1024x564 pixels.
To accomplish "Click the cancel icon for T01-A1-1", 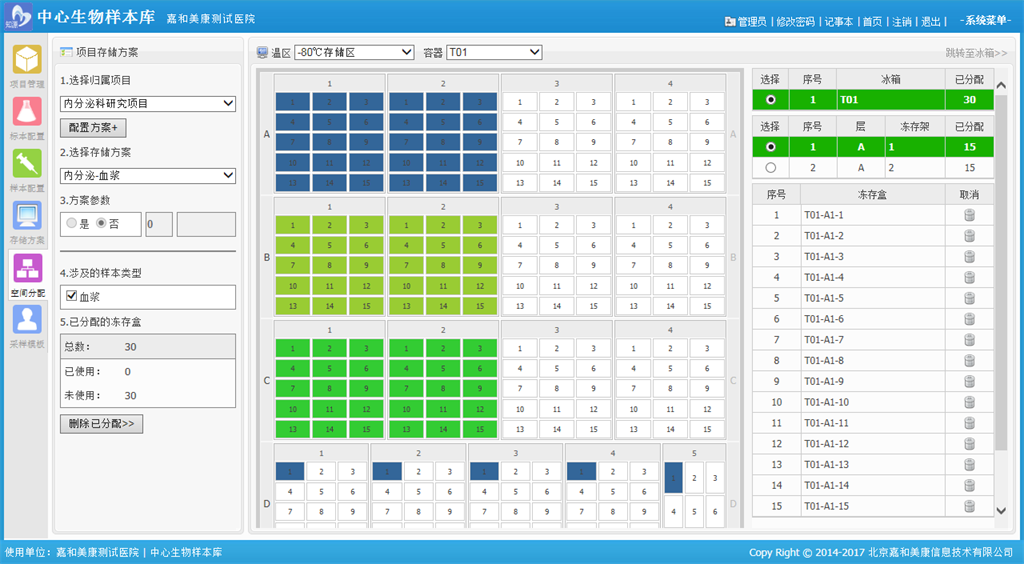I will click(x=968, y=215).
